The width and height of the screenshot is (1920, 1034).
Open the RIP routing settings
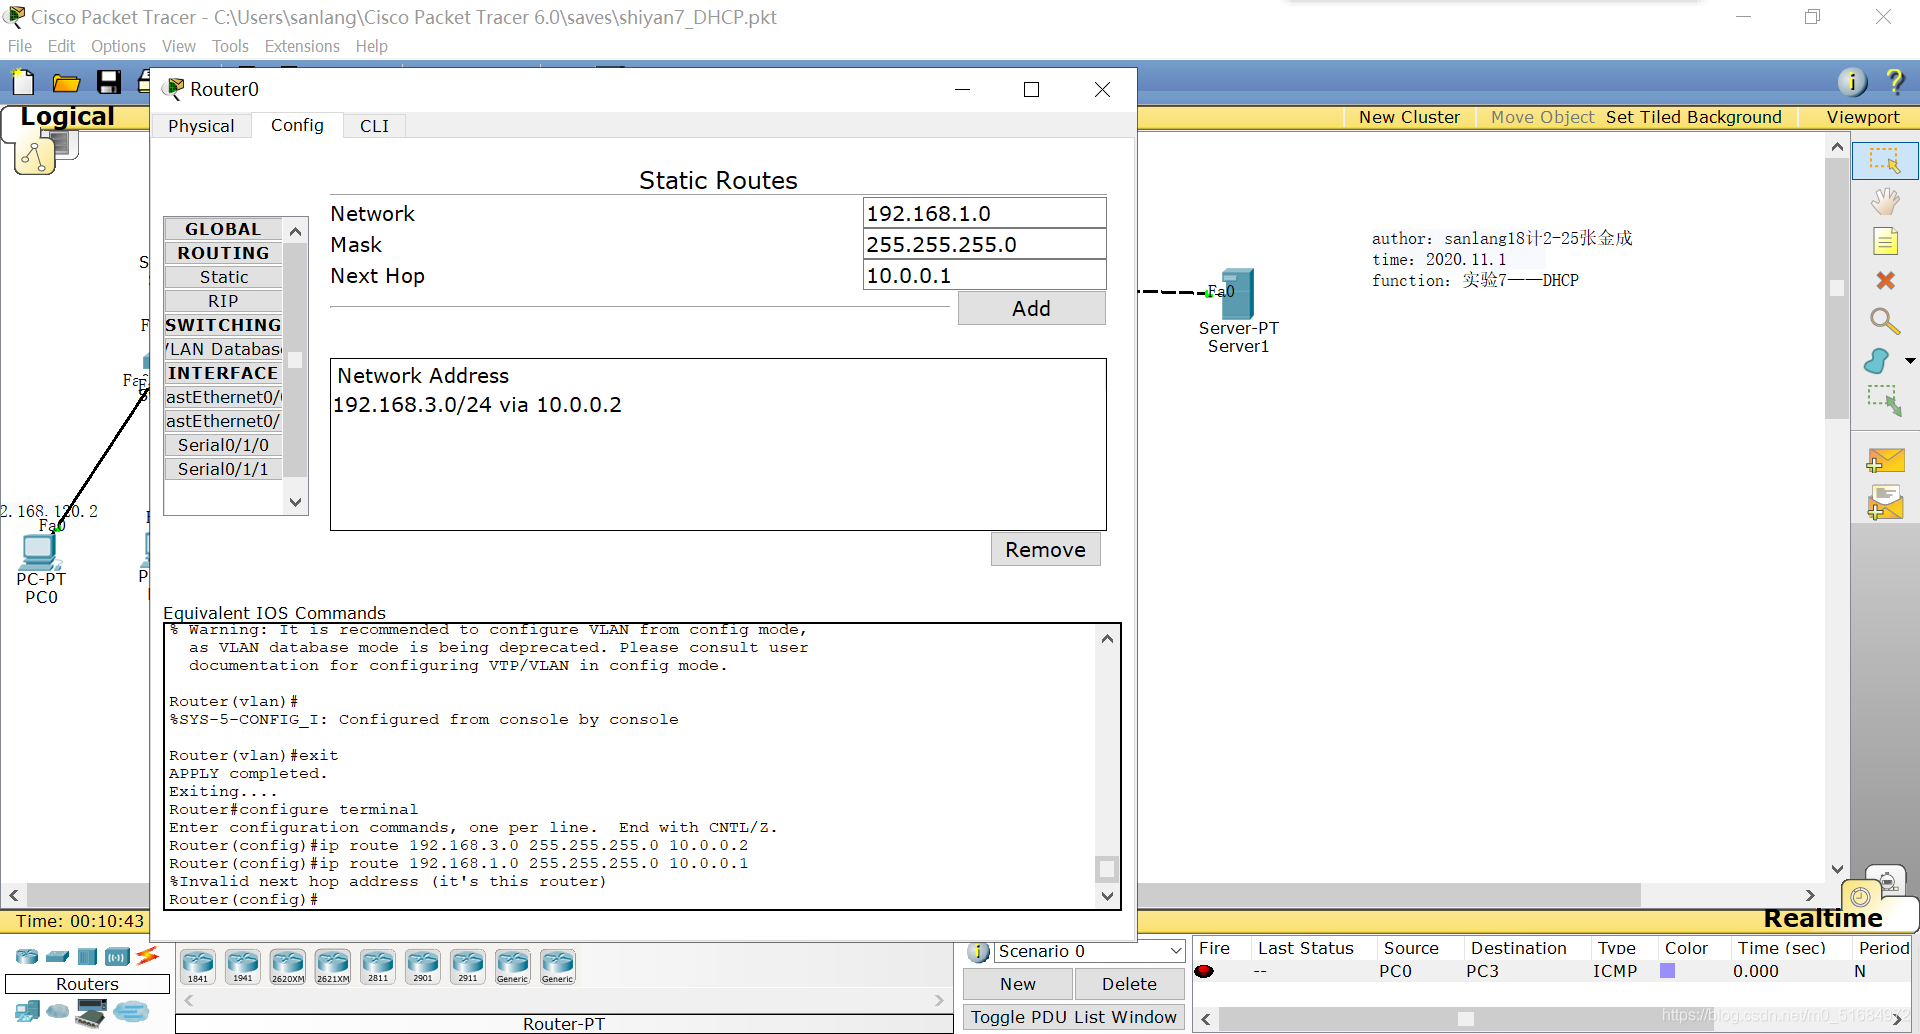[x=223, y=301]
